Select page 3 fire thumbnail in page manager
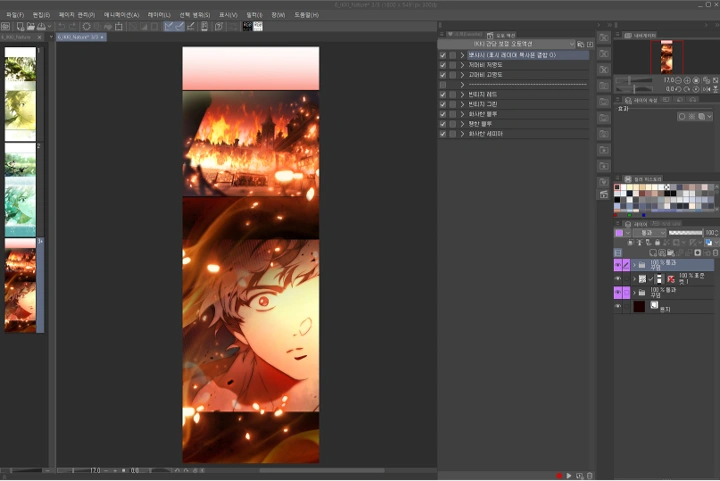The height and width of the screenshot is (481, 720). (x=20, y=285)
